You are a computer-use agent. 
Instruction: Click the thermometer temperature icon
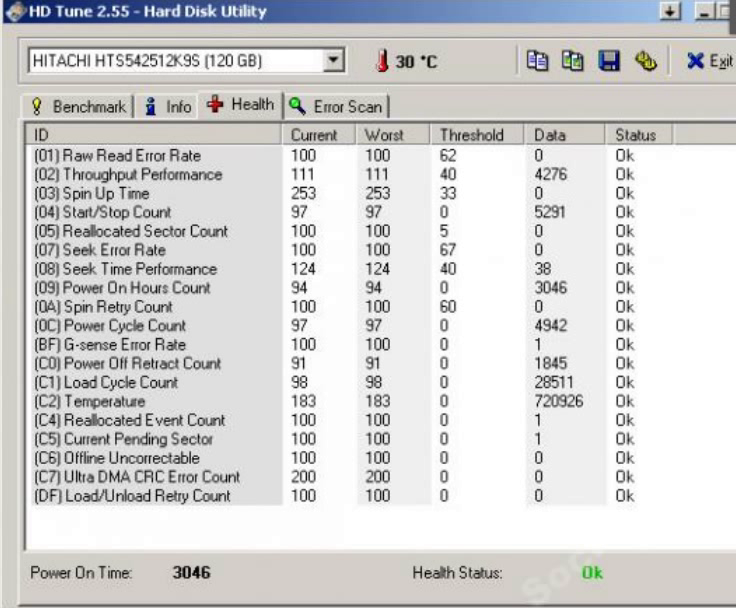[383, 61]
